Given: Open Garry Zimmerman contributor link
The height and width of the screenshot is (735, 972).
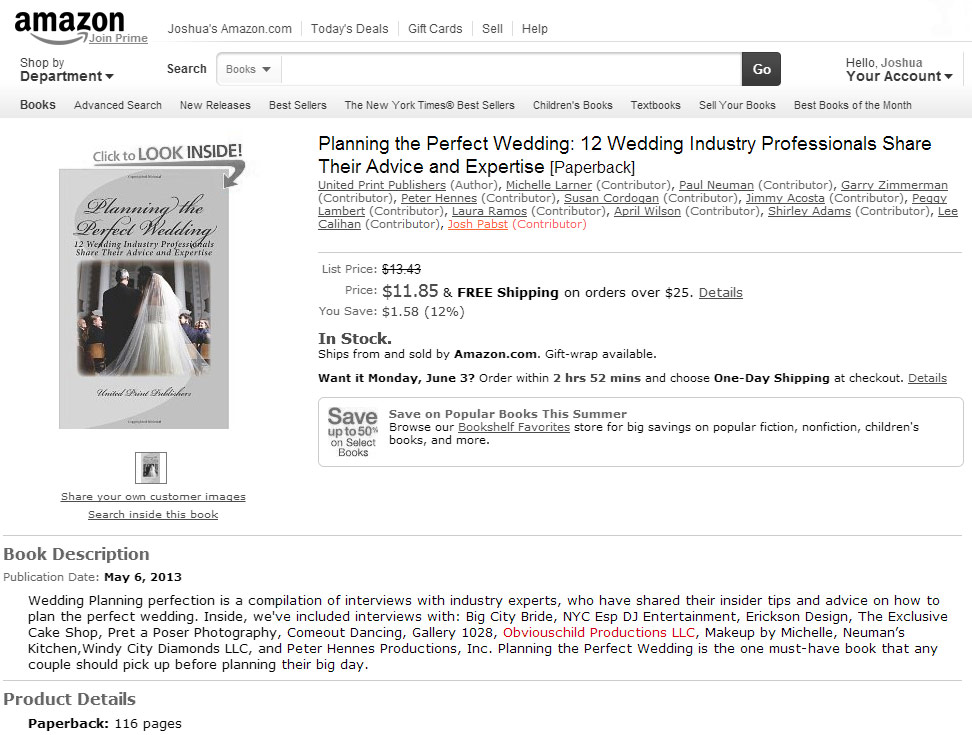Looking at the screenshot, I should [x=894, y=185].
